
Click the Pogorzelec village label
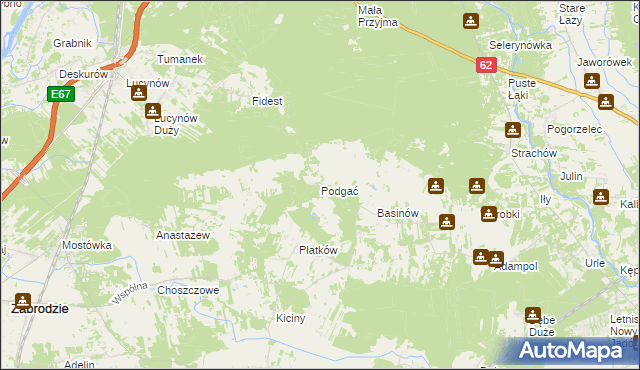pos(574,129)
